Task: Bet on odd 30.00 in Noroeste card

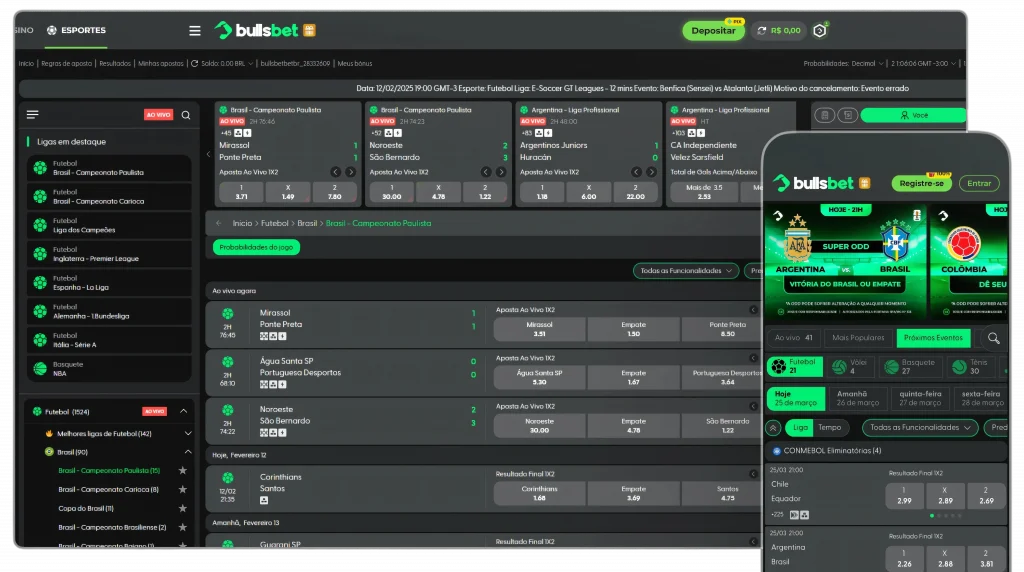Action: point(392,192)
